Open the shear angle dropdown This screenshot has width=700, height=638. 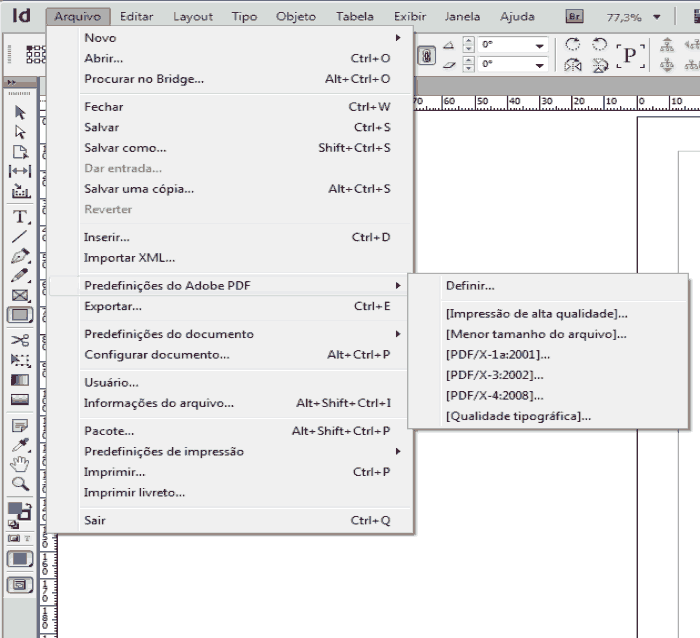(539, 65)
